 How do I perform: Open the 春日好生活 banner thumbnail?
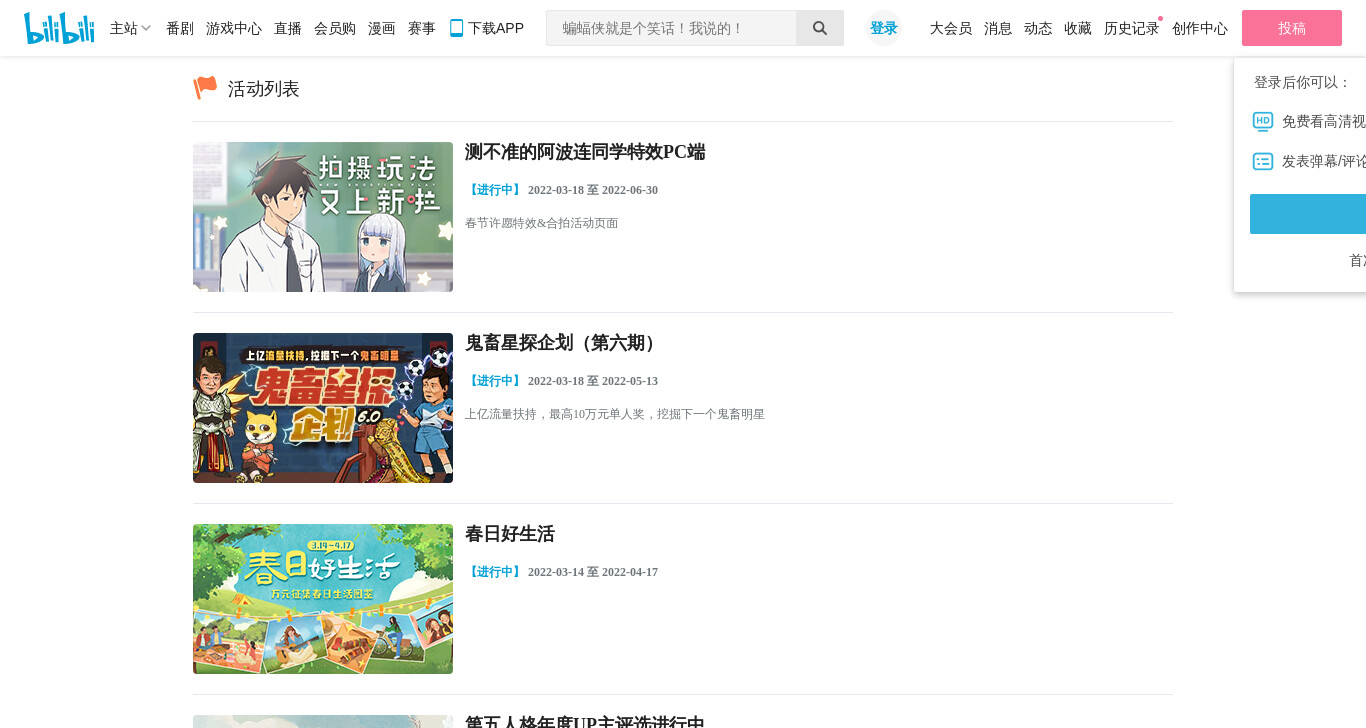click(x=323, y=599)
